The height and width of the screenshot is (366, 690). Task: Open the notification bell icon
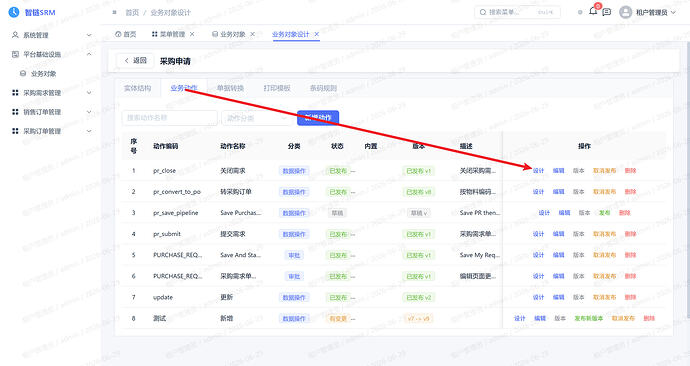pos(593,11)
